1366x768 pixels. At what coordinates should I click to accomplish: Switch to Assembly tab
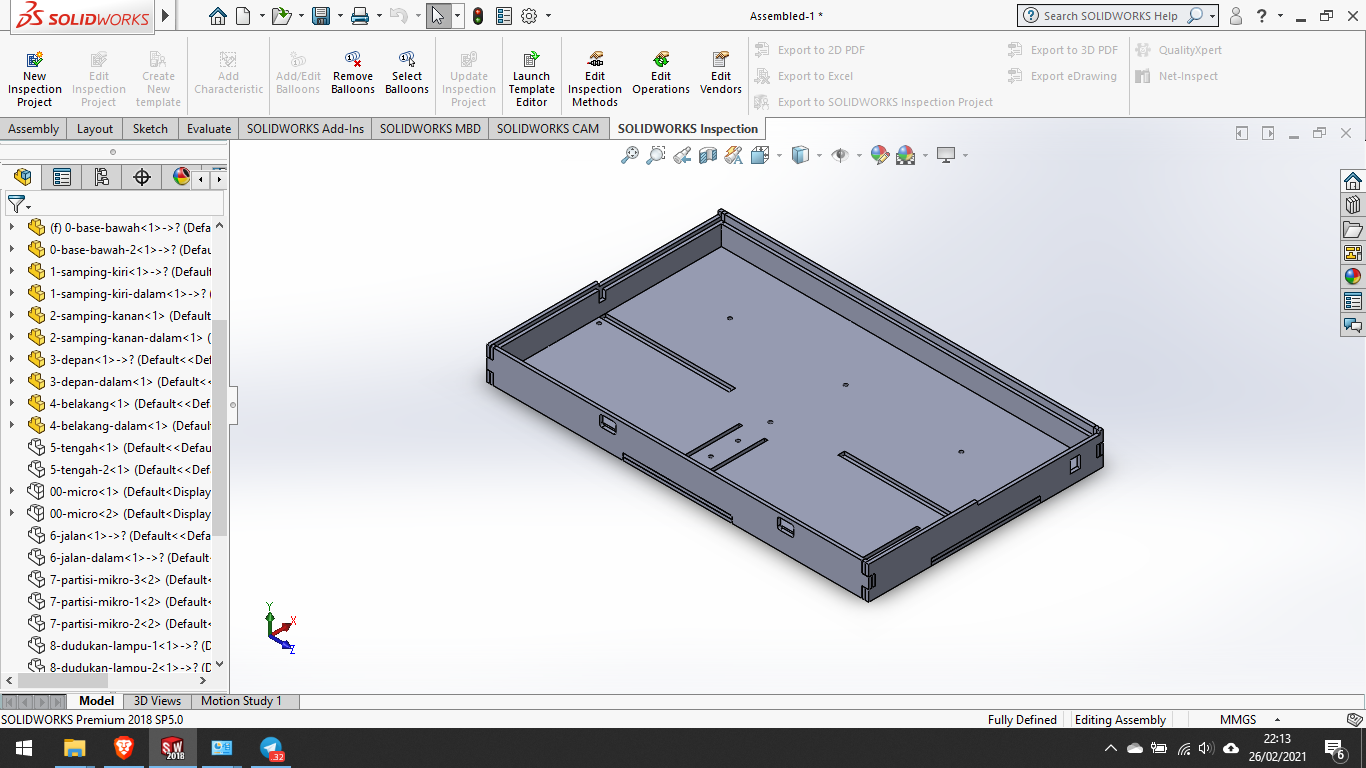pos(34,128)
